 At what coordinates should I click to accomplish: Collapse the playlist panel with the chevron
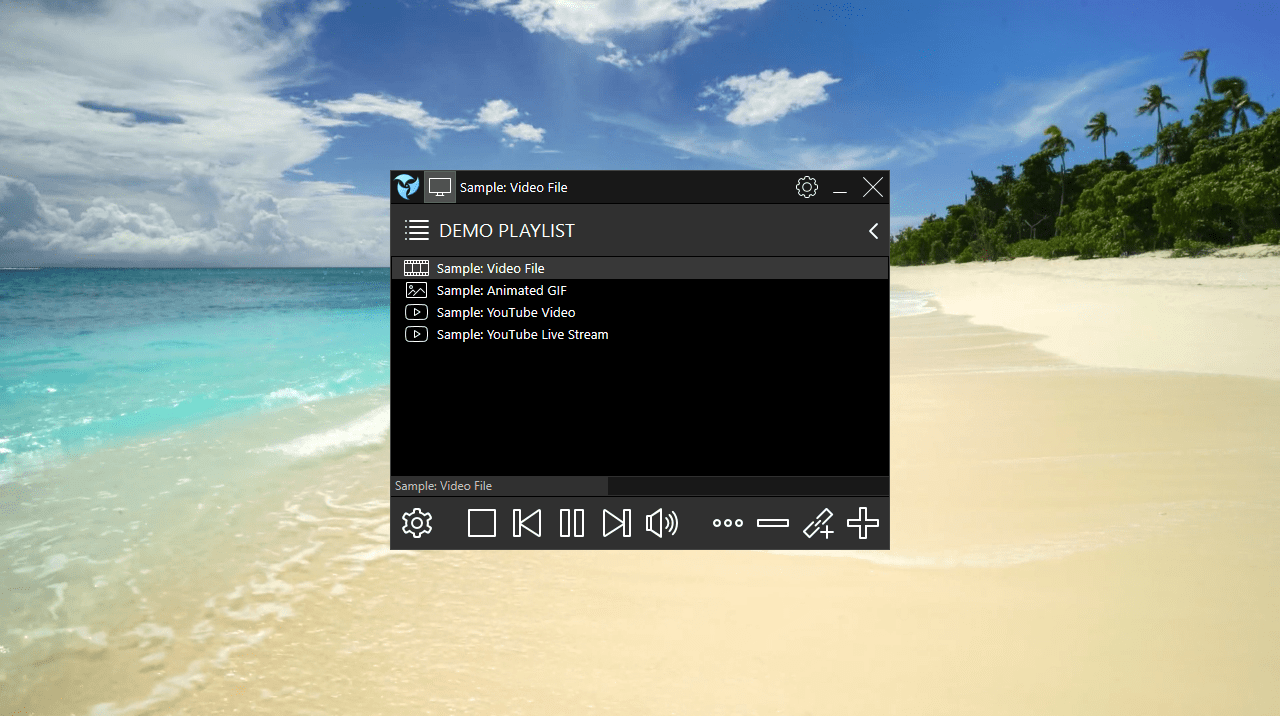click(873, 231)
